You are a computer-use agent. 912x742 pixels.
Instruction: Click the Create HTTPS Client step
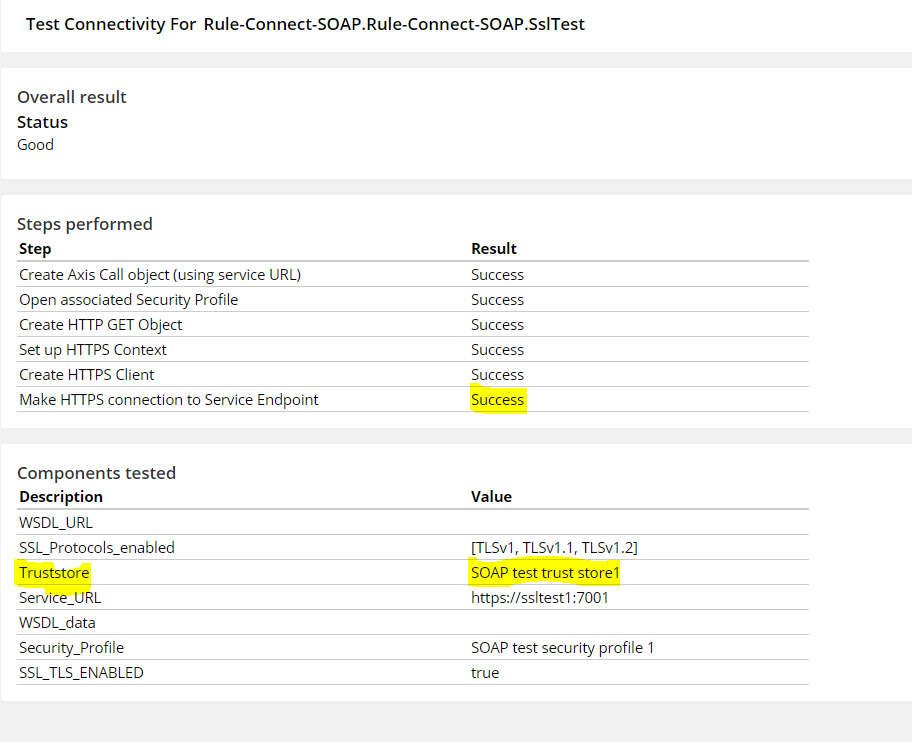point(87,374)
